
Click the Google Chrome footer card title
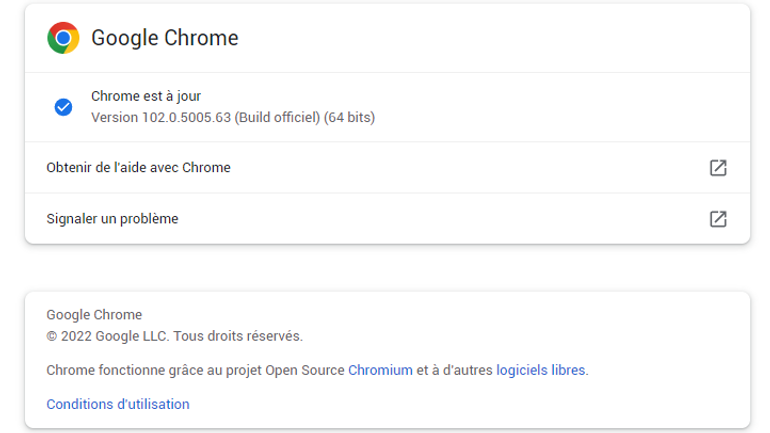[94, 315]
